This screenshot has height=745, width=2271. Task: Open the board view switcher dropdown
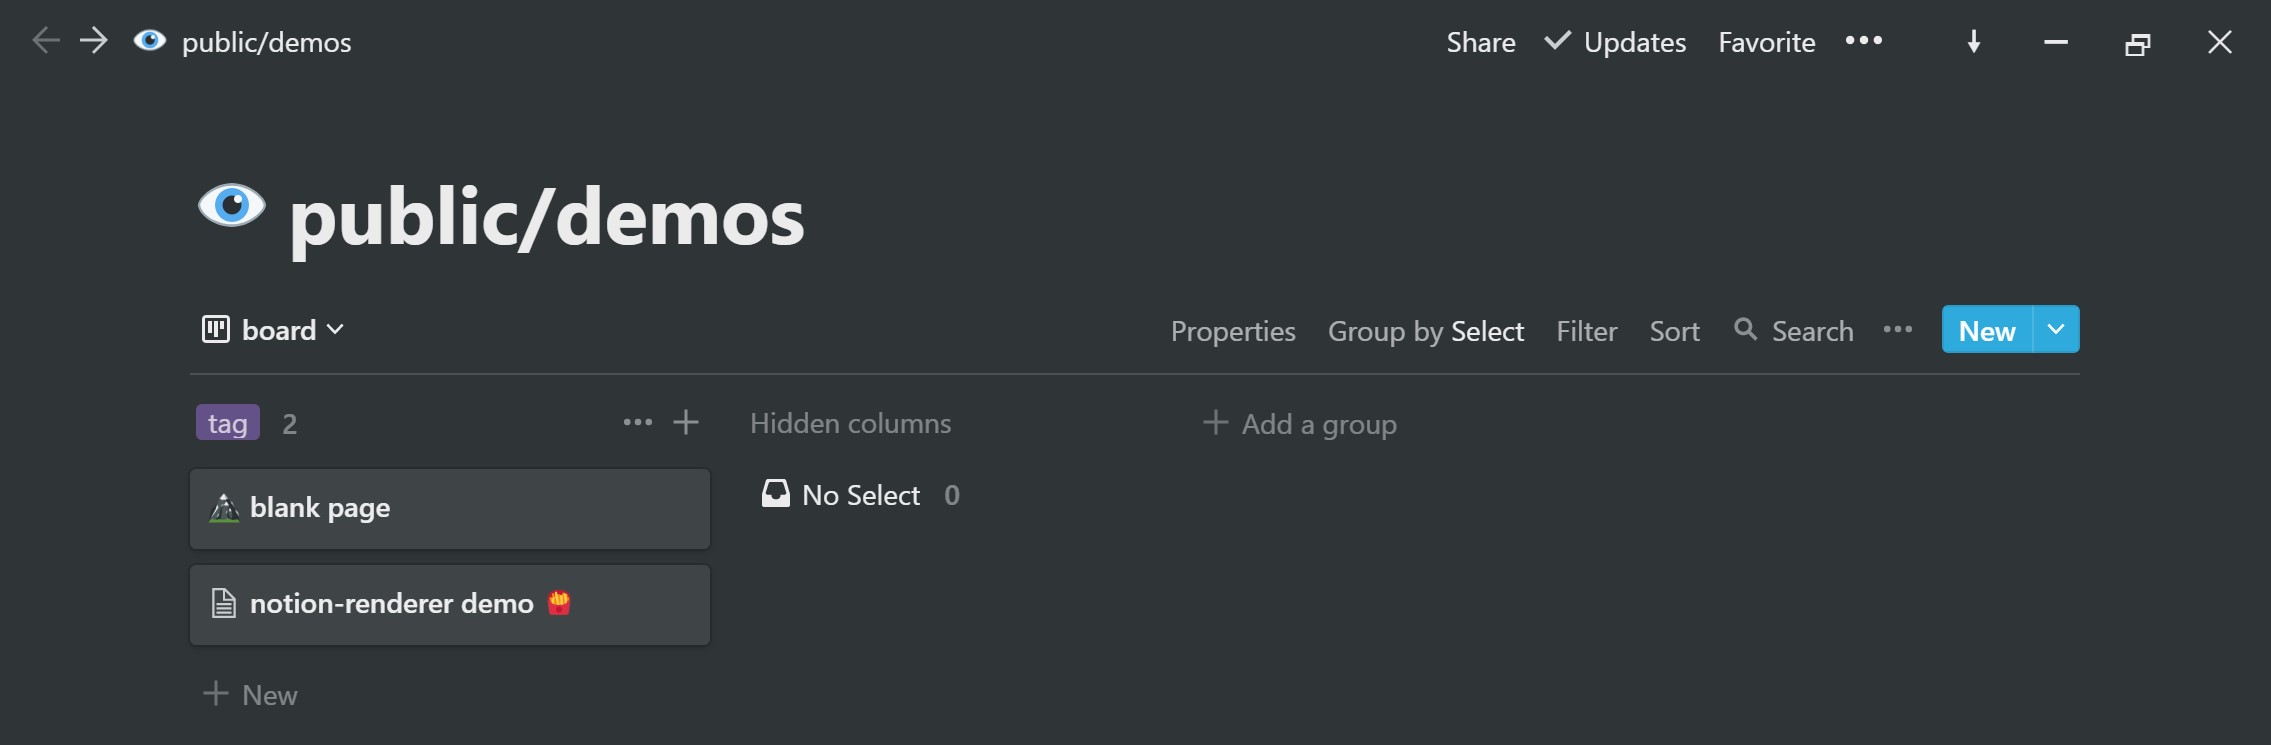(x=273, y=330)
